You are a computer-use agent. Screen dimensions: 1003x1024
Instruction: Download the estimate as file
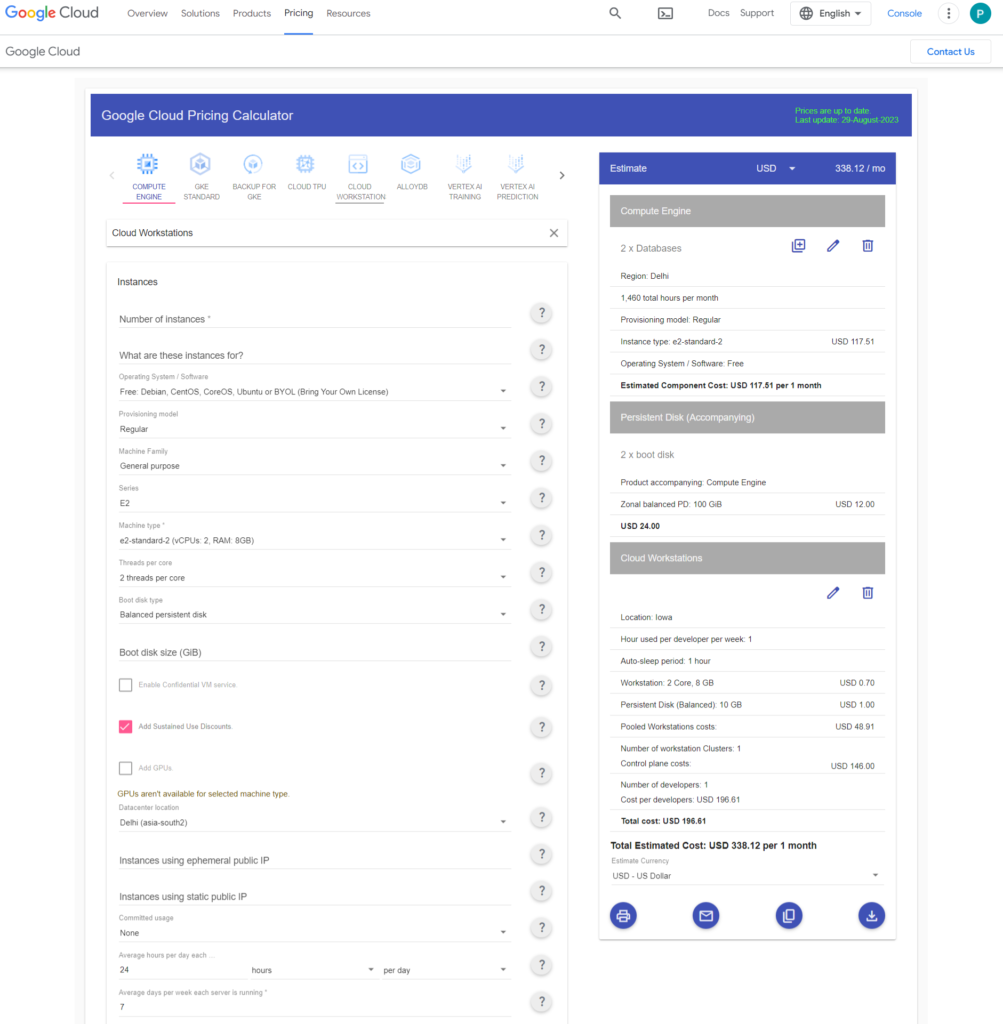click(871, 916)
